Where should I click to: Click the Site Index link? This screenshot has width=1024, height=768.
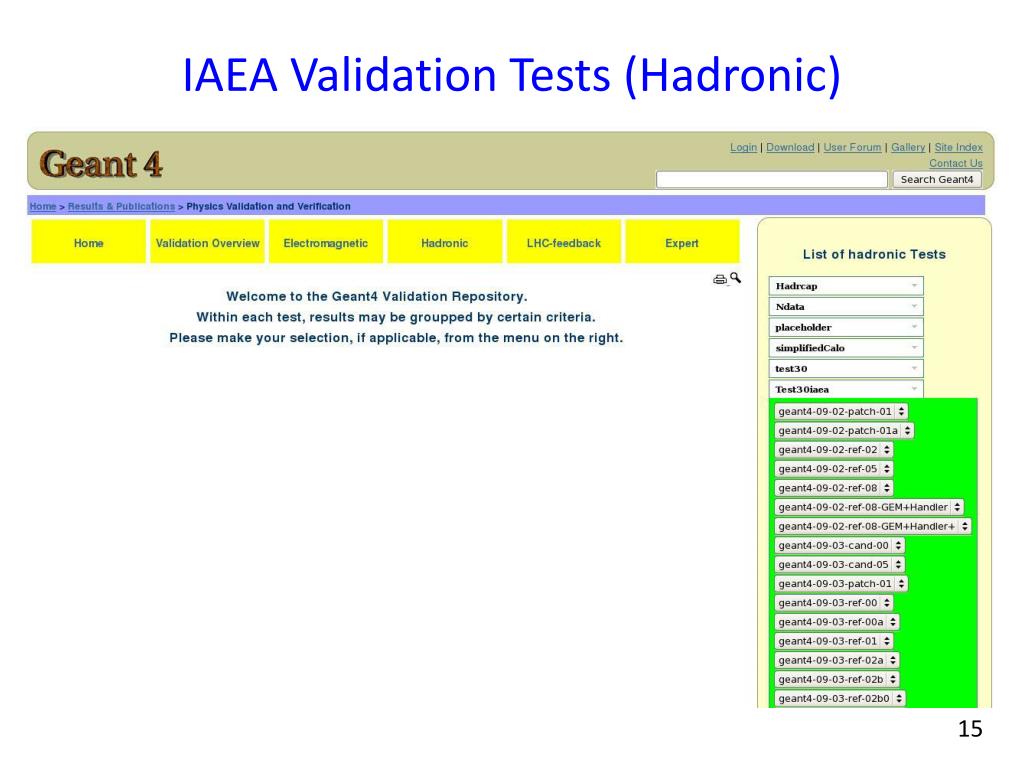pos(958,148)
